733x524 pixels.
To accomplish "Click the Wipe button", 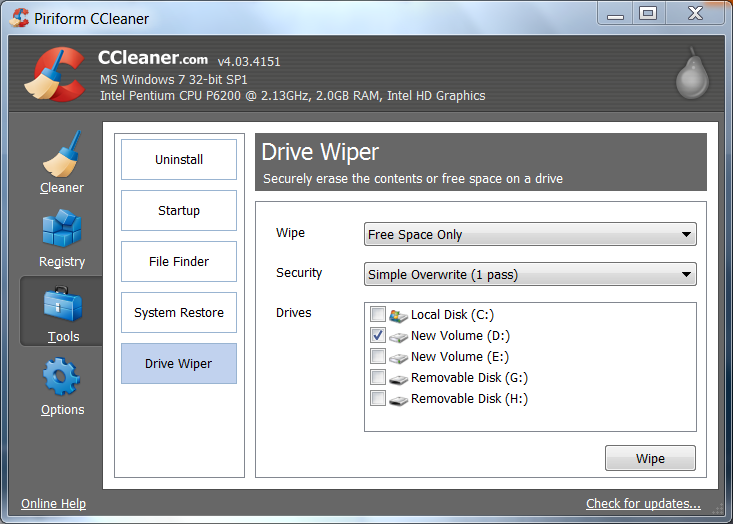I will point(650,458).
